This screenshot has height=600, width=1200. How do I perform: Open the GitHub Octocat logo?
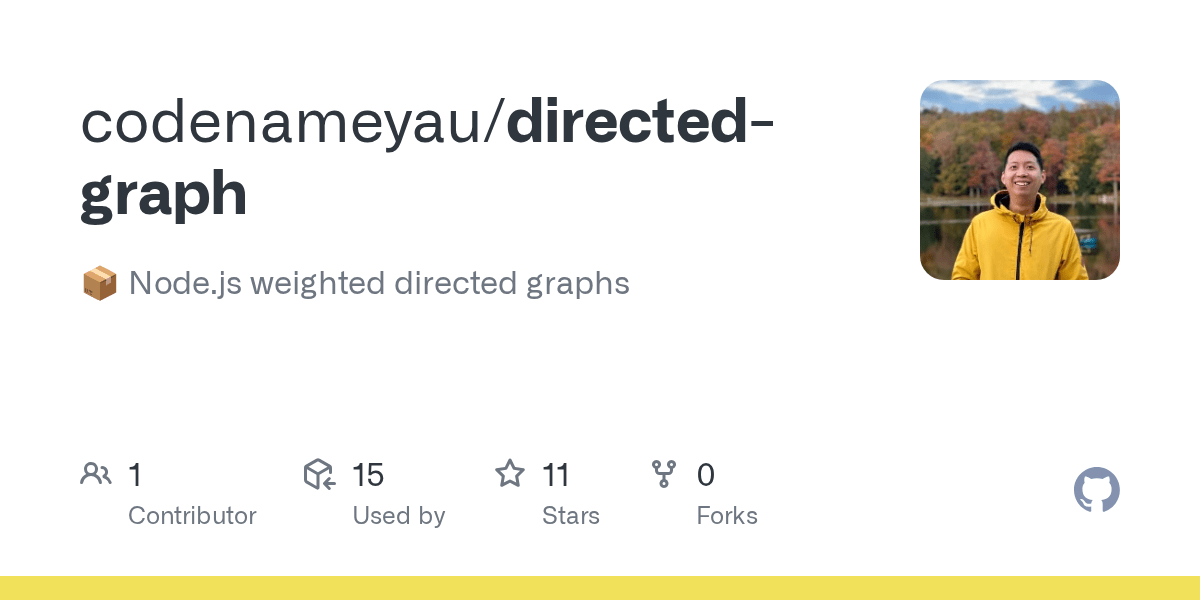tap(1097, 490)
